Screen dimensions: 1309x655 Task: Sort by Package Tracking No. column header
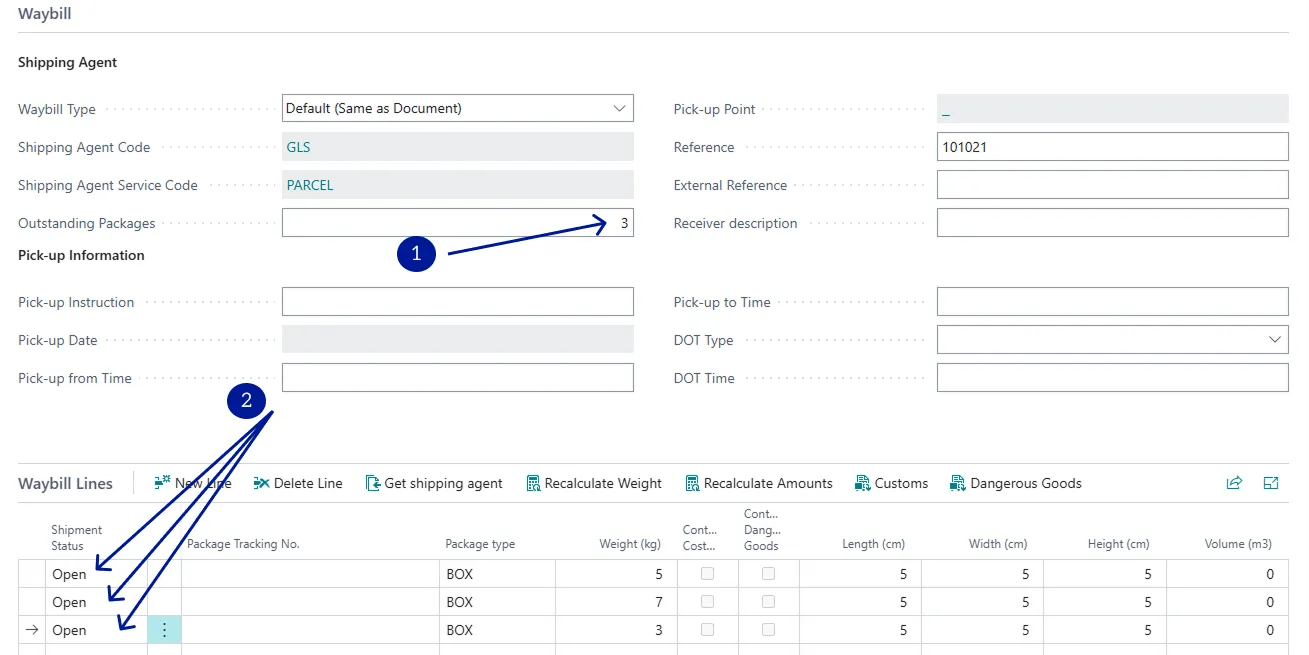pos(243,544)
